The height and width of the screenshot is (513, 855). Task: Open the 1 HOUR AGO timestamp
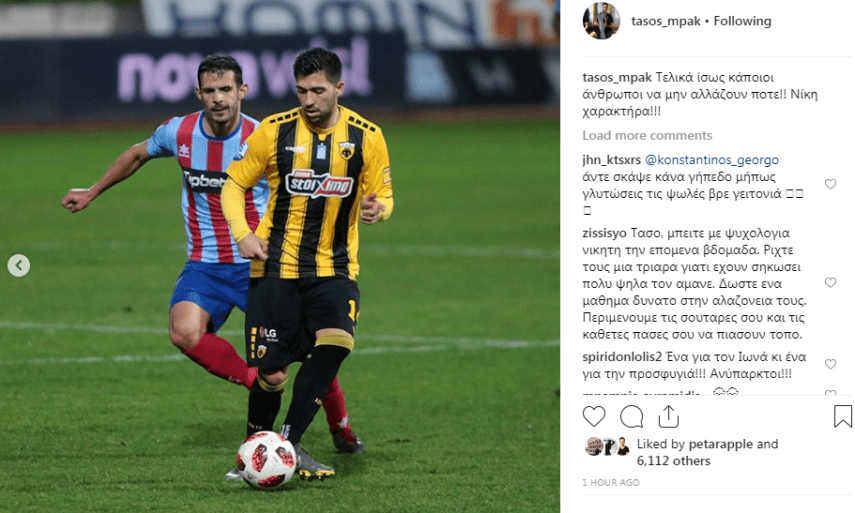(x=611, y=482)
